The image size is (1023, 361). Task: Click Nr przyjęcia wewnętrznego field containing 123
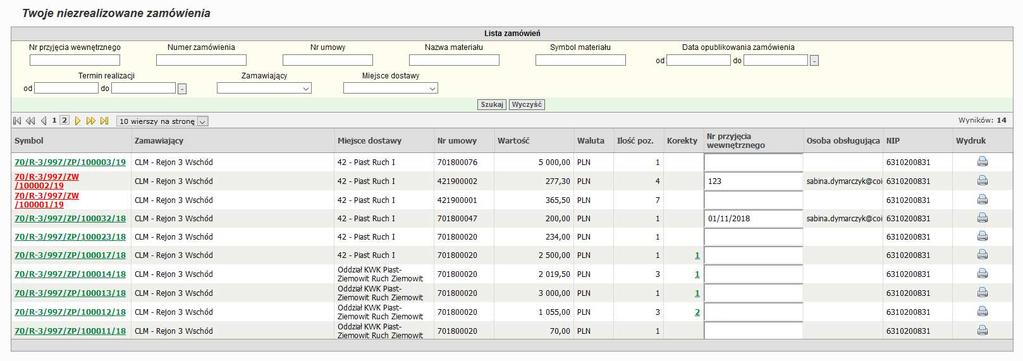pos(753,181)
